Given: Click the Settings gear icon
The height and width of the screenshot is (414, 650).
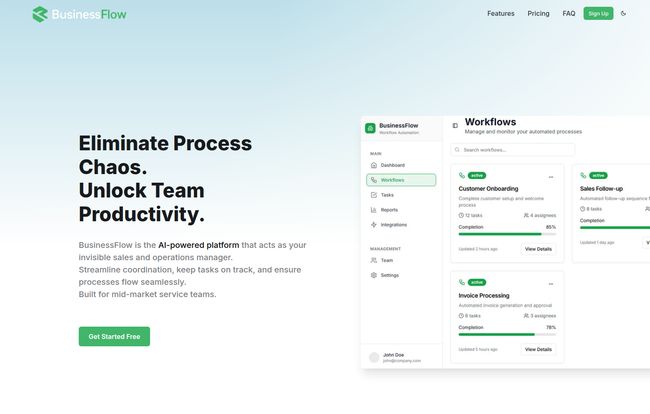Looking at the screenshot, I should (x=374, y=275).
